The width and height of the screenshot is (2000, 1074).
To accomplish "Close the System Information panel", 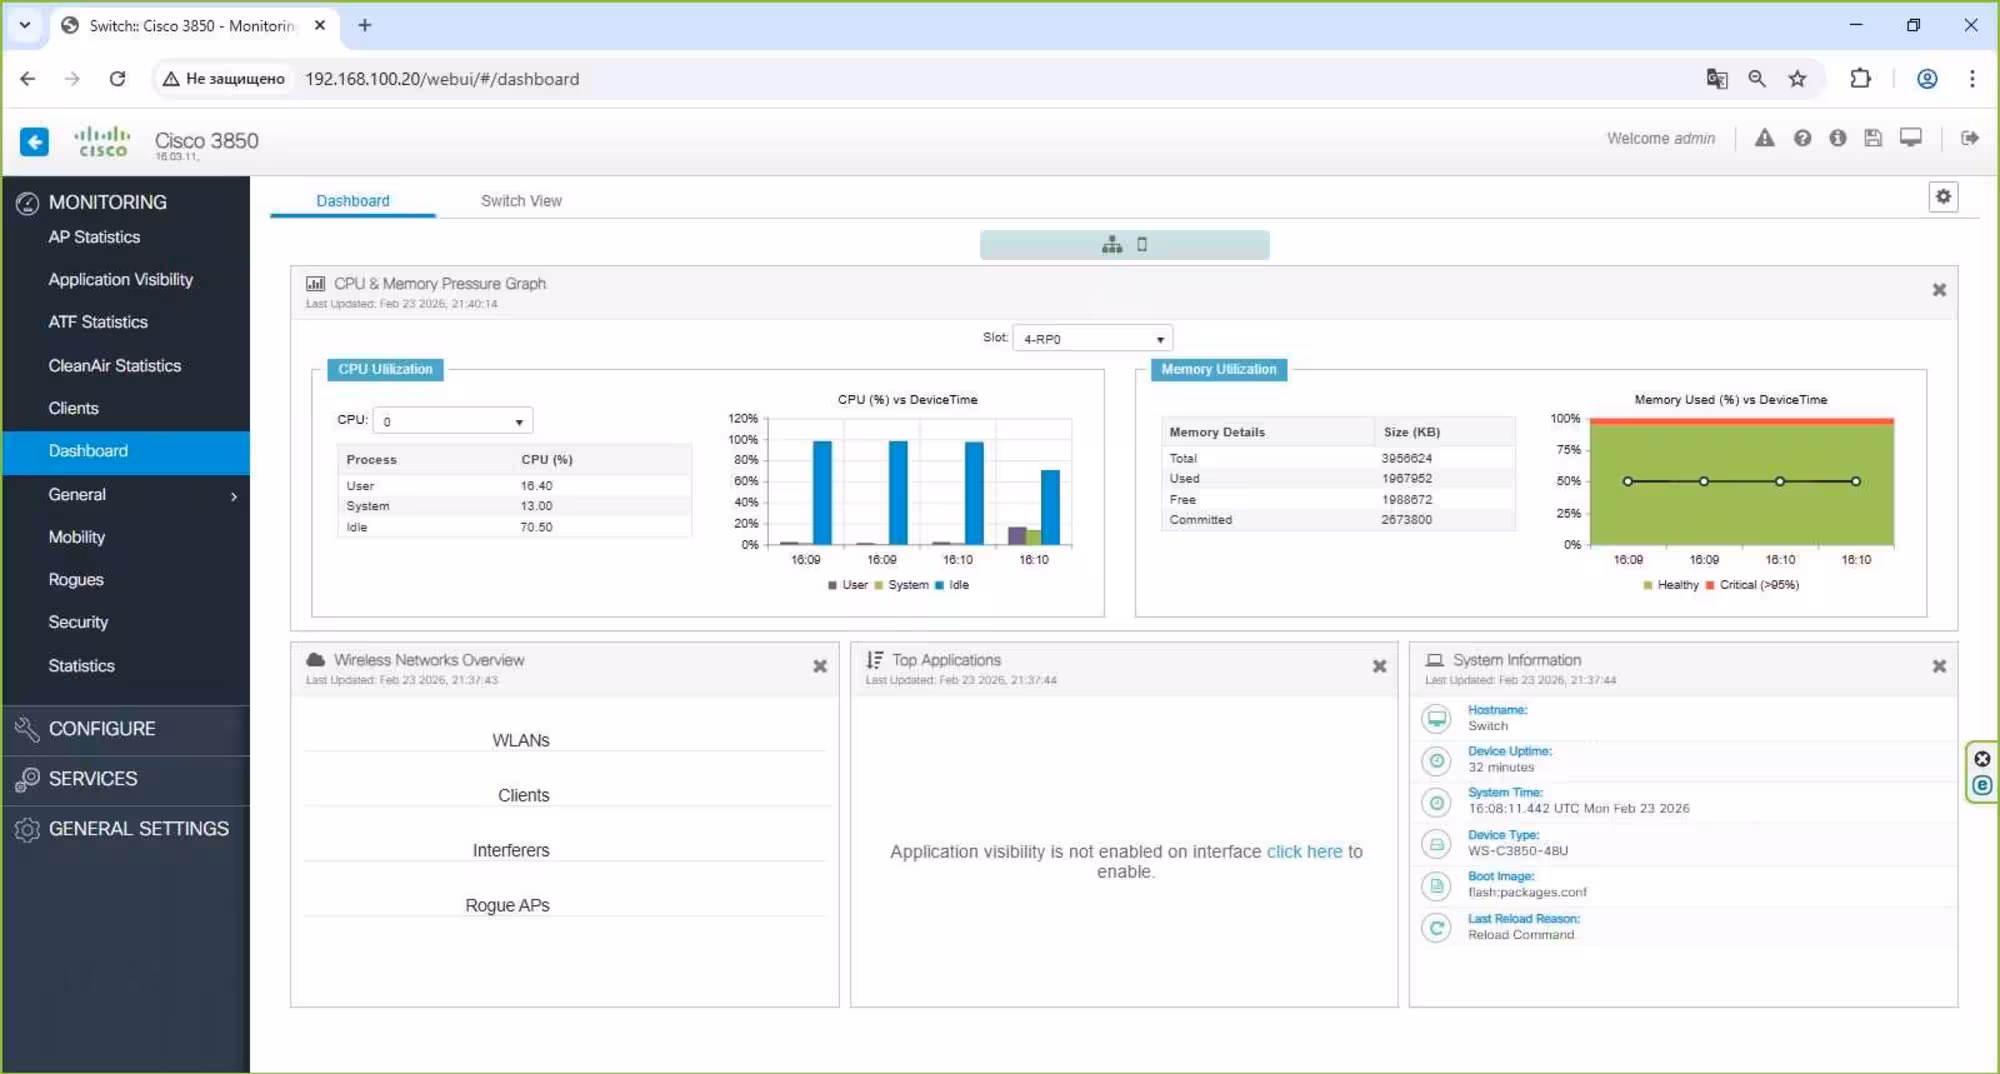I will 1939,666.
